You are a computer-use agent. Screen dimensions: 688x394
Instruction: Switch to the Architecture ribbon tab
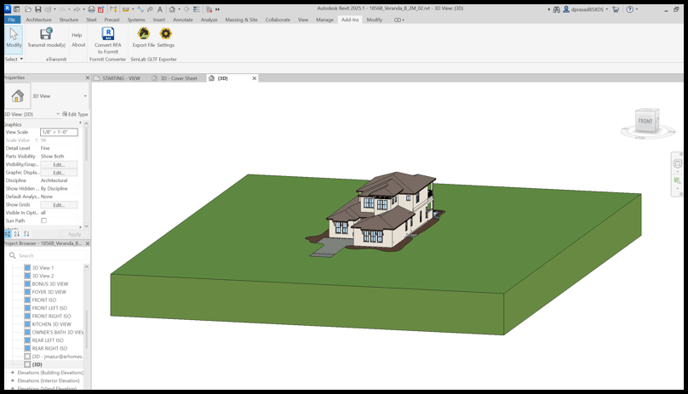(38, 20)
